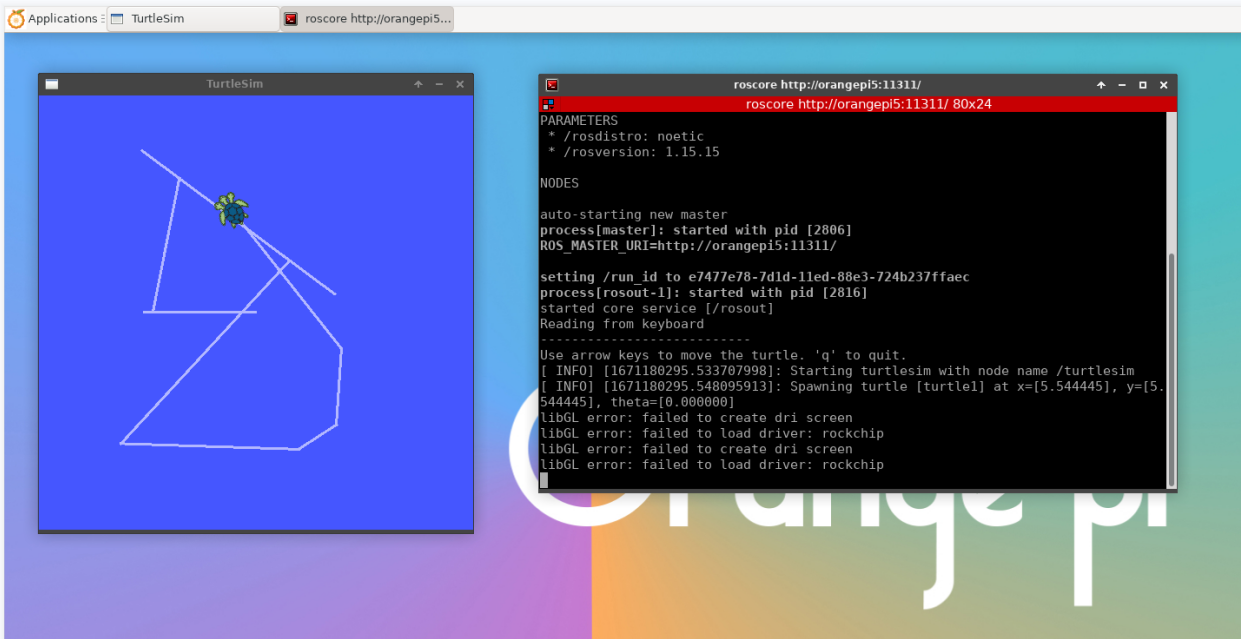
Task: Click the 'PARAMETERS' heading in terminal
Action: click(x=579, y=120)
